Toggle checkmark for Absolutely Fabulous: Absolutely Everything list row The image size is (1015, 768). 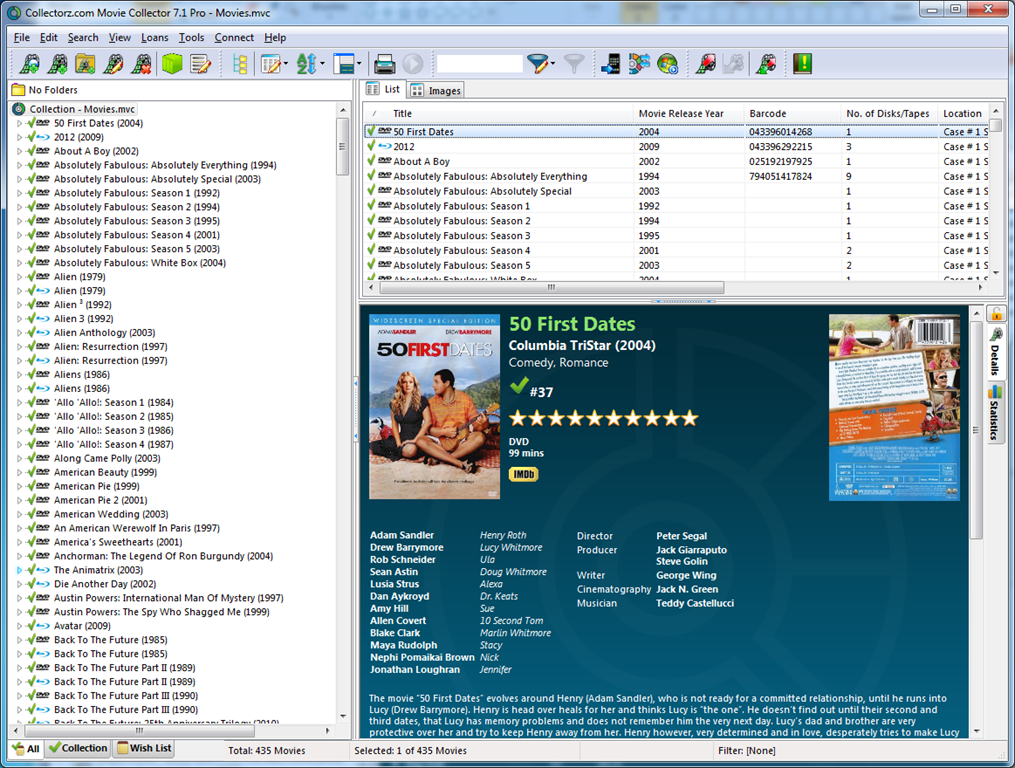(371, 175)
